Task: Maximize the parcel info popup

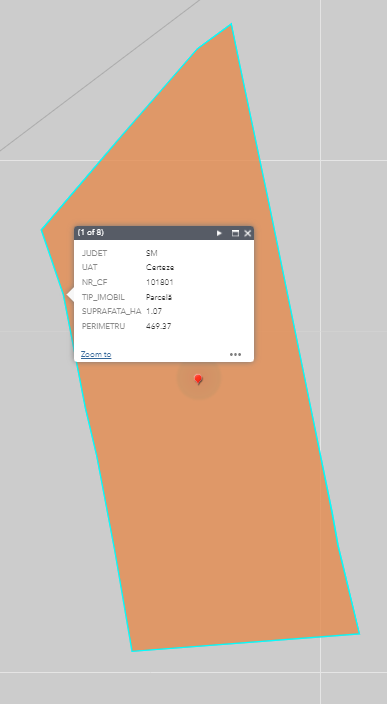Action: (x=235, y=233)
